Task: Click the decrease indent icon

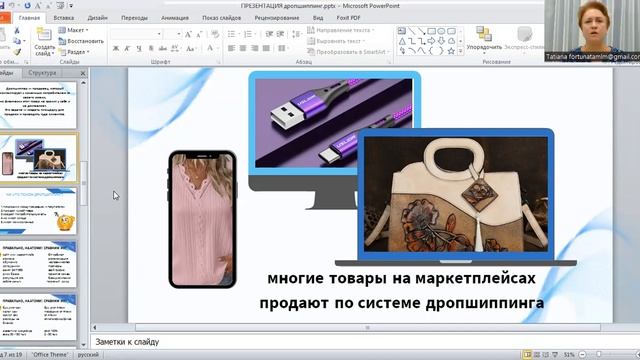Action: coord(269,34)
